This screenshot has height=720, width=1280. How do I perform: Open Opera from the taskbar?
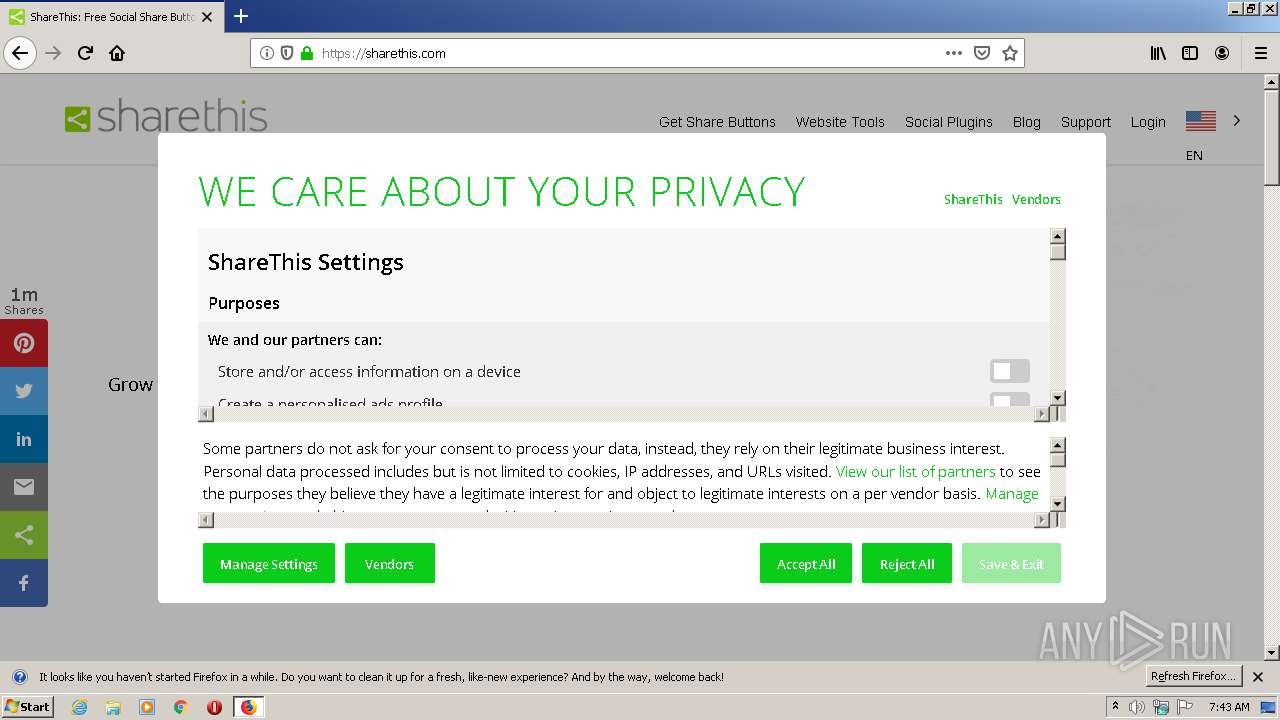(x=214, y=707)
